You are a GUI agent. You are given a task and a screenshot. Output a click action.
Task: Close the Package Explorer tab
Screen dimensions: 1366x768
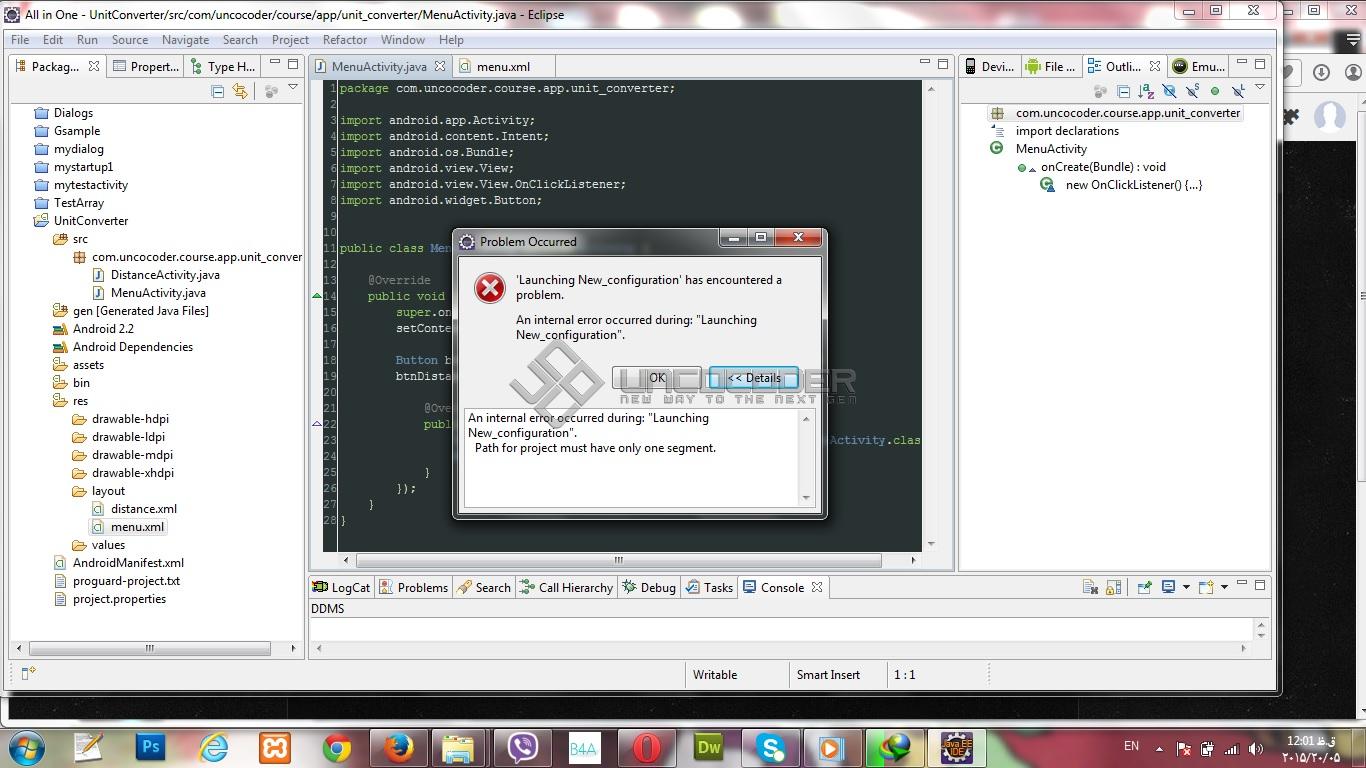tap(94, 66)
